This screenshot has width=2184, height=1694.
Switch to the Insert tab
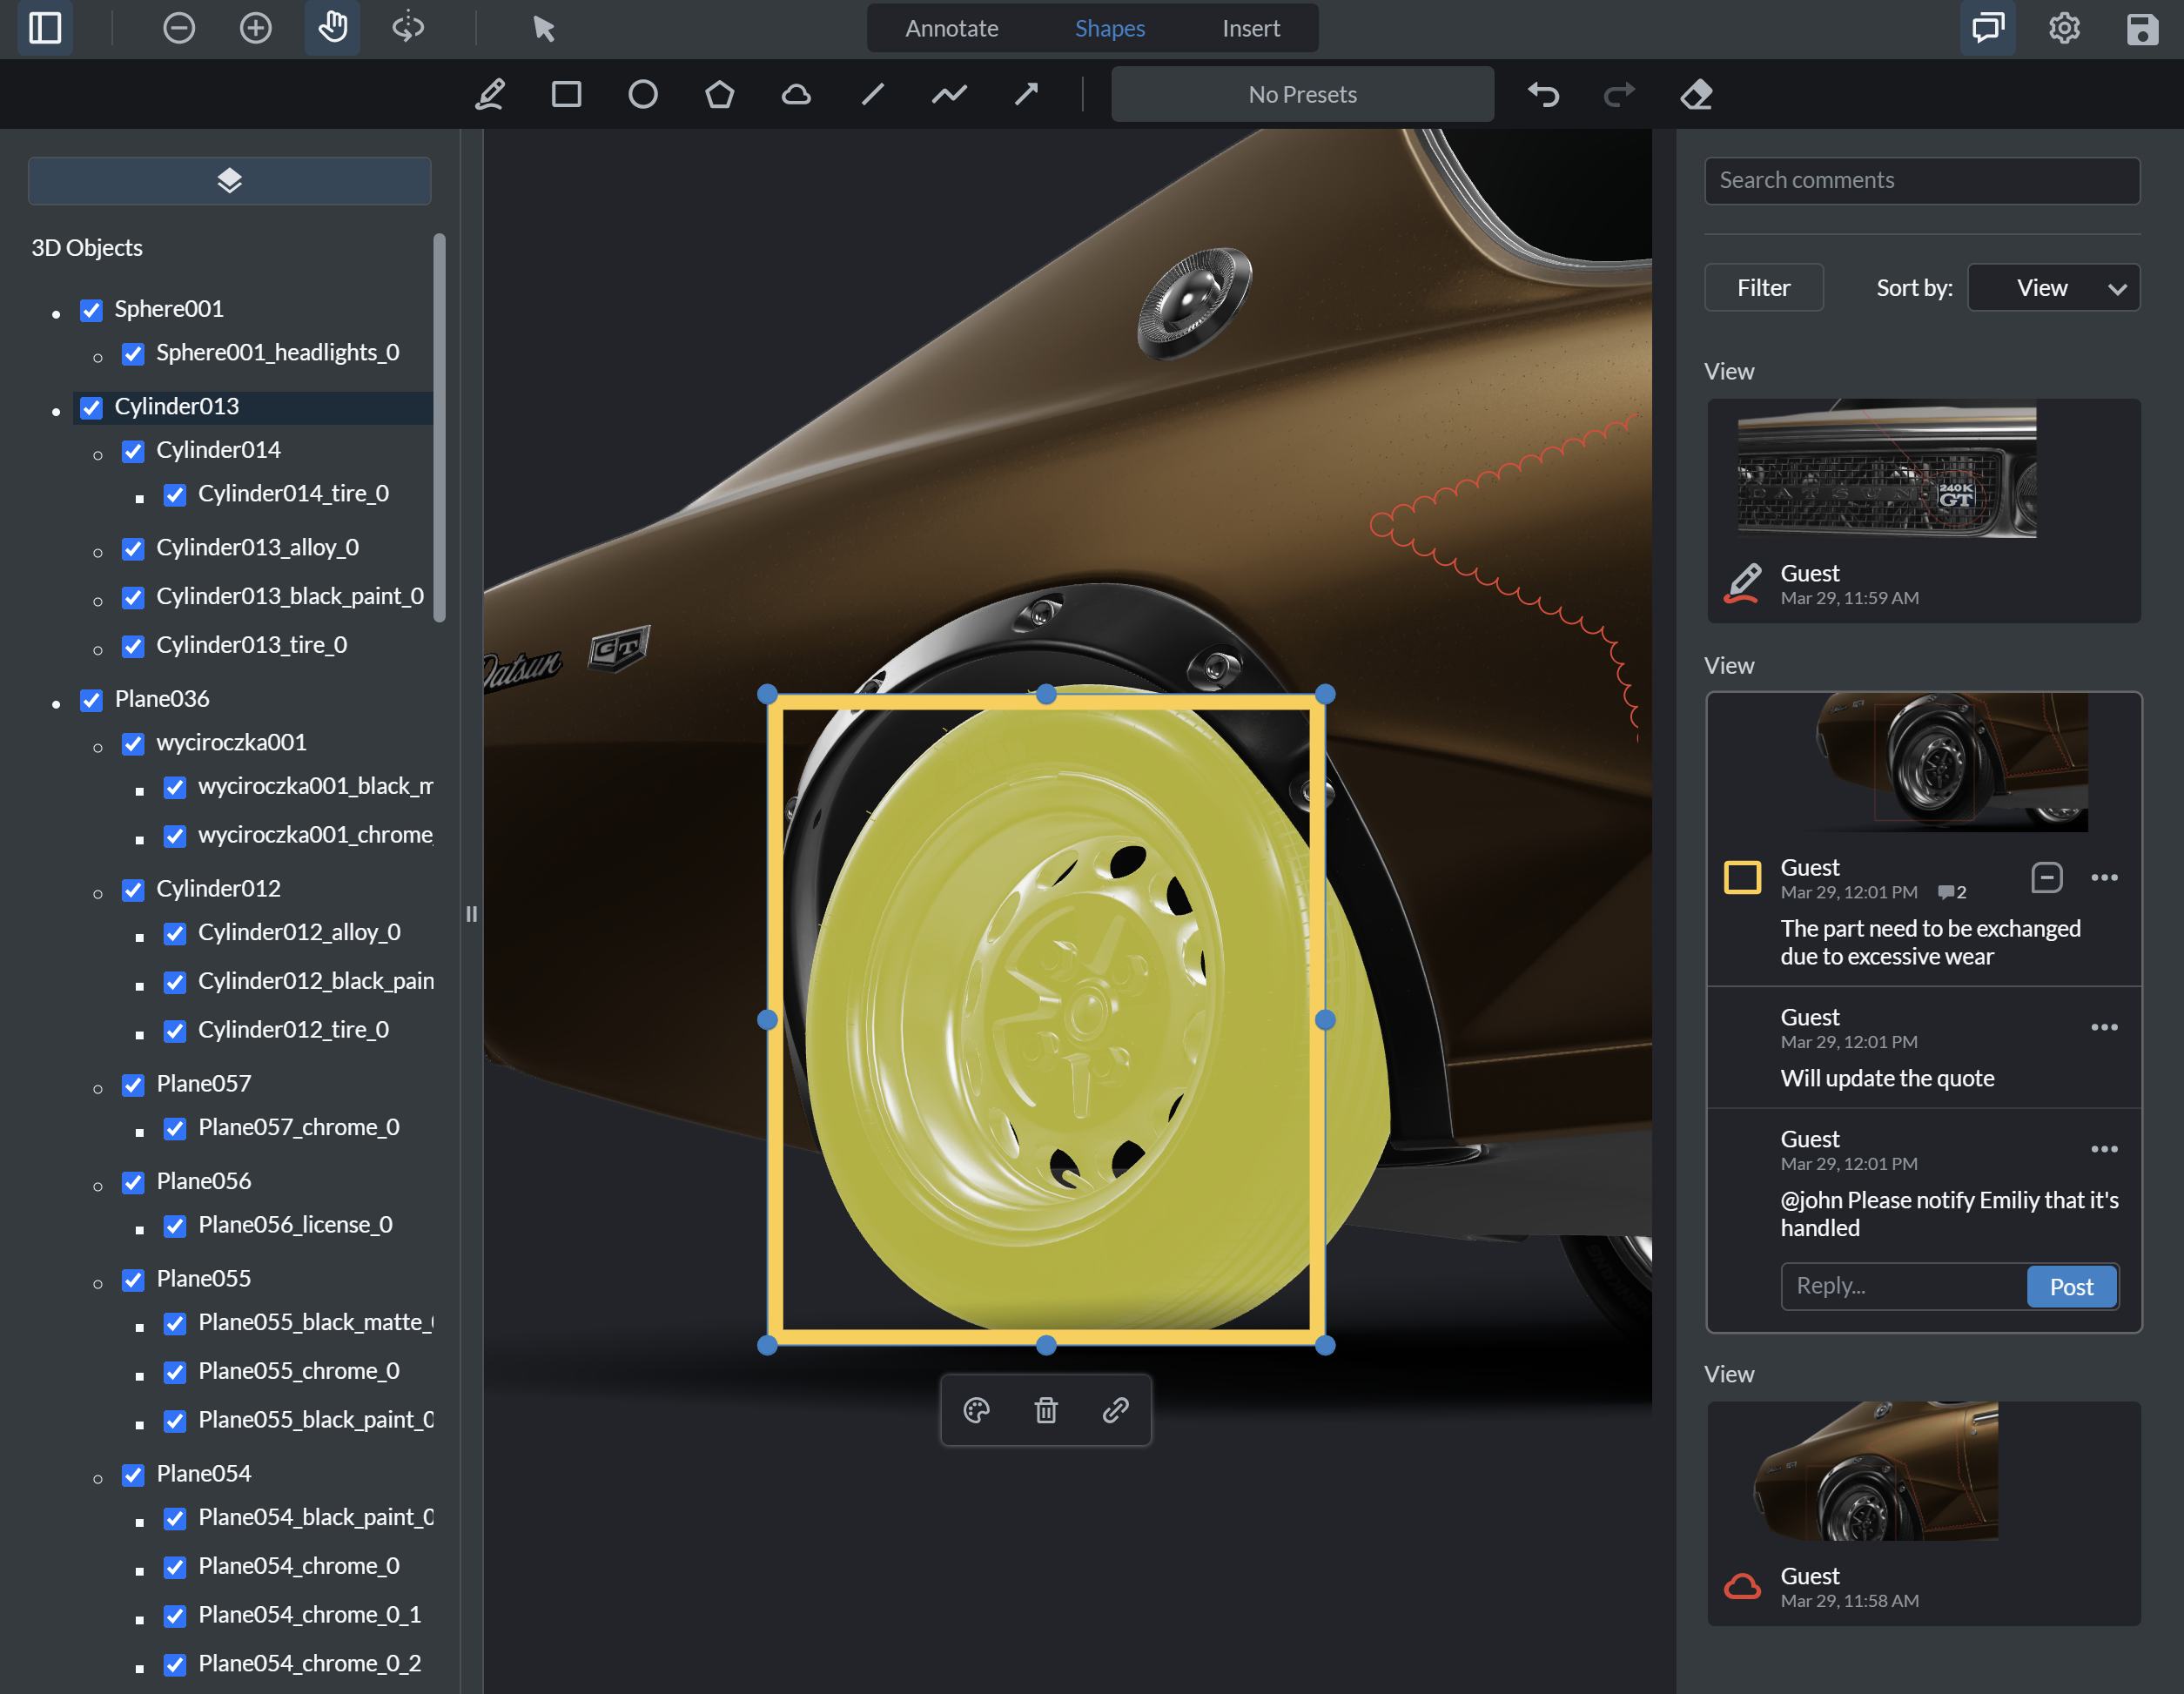1250,28
